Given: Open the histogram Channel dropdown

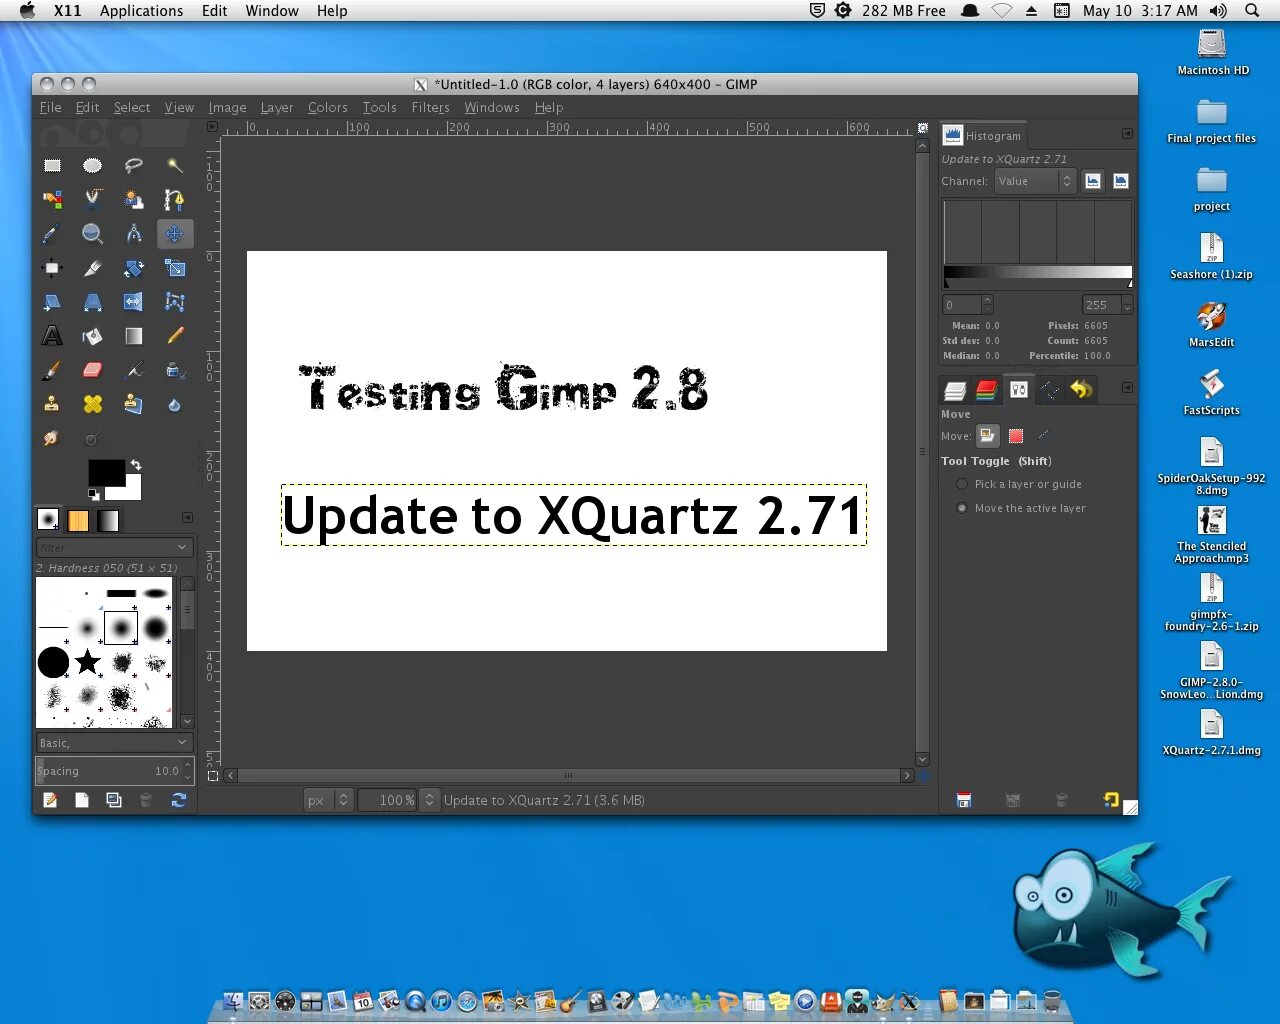Looking at the screenshot, I should click(1035, 181).
